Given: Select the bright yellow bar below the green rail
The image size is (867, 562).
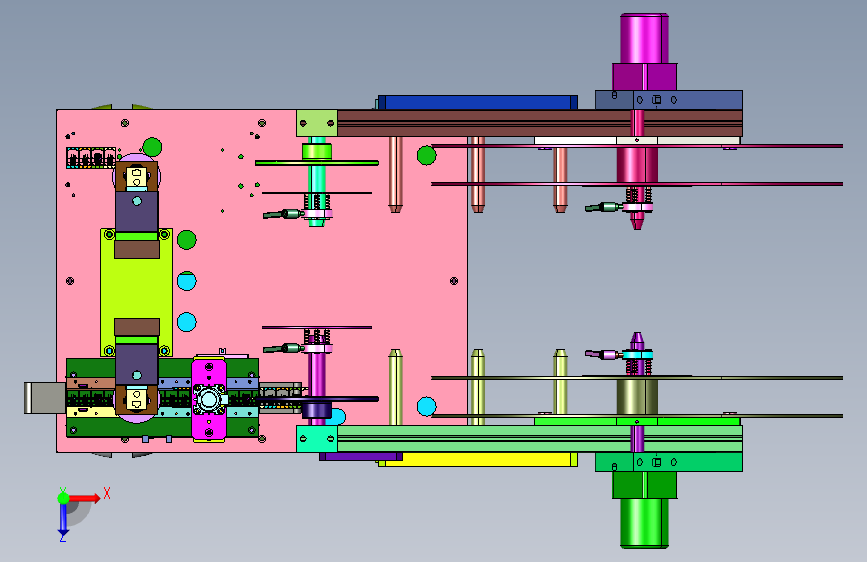Looking at the screenshot, I should point(478,460).
